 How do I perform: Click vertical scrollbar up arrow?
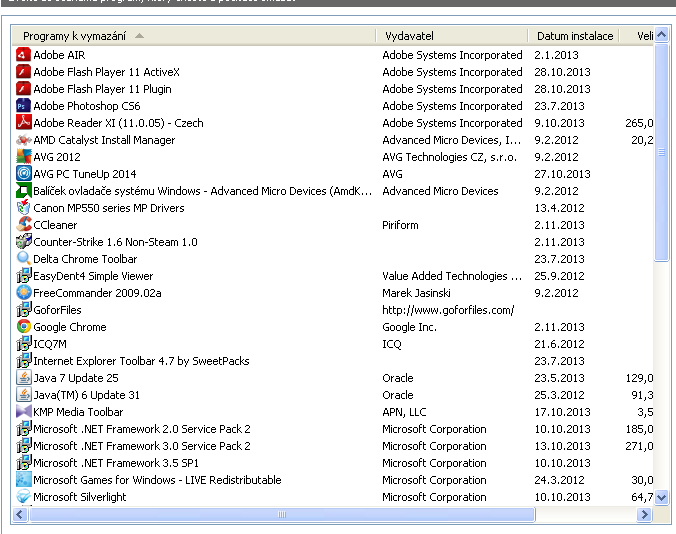coord(661,34)
